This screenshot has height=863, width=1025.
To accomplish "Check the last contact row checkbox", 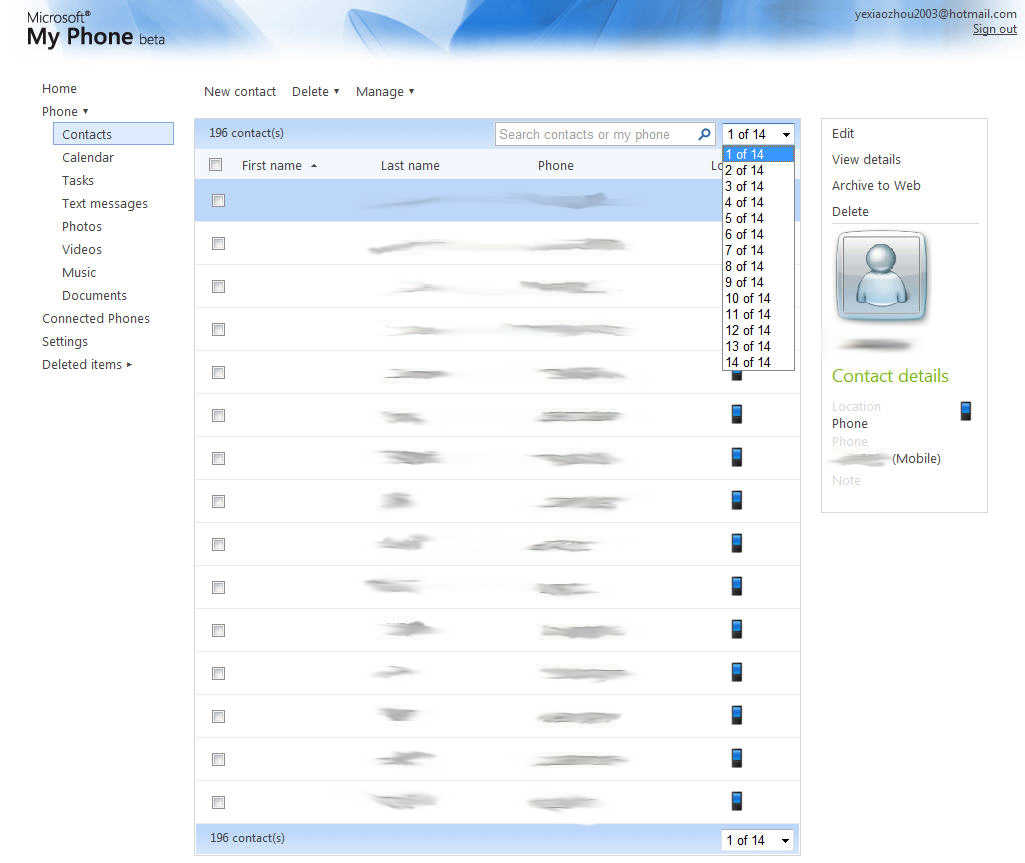I will coord(218,802).
